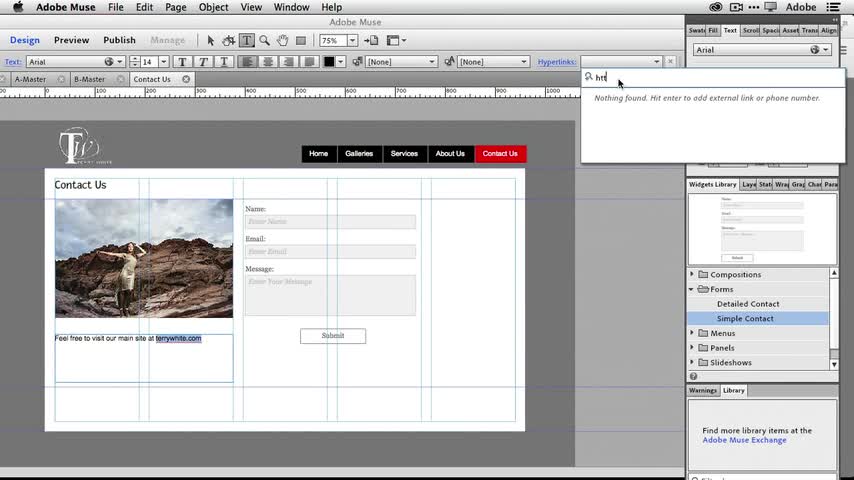Close the Contact Us tab
The height and width of the screenshot is (480, 854).
tap(186, 80)
